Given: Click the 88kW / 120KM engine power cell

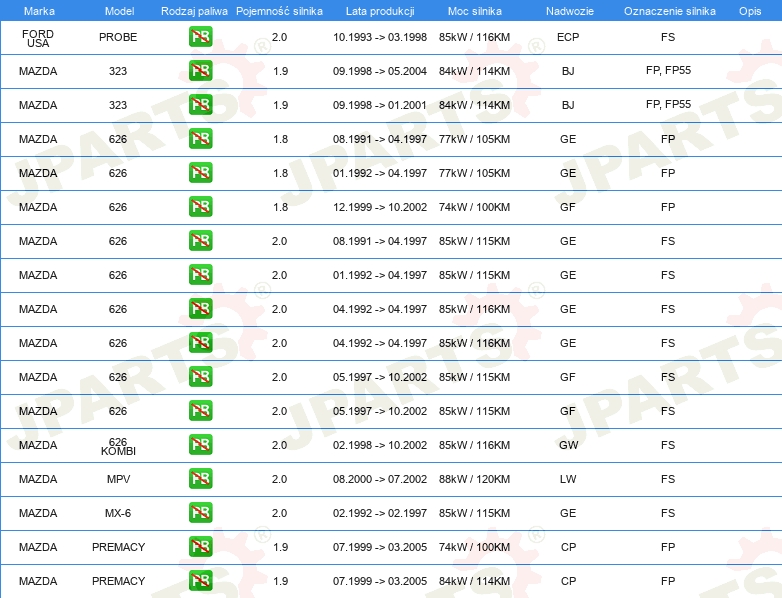Looking at the screenshot, I should pos(474,479).
